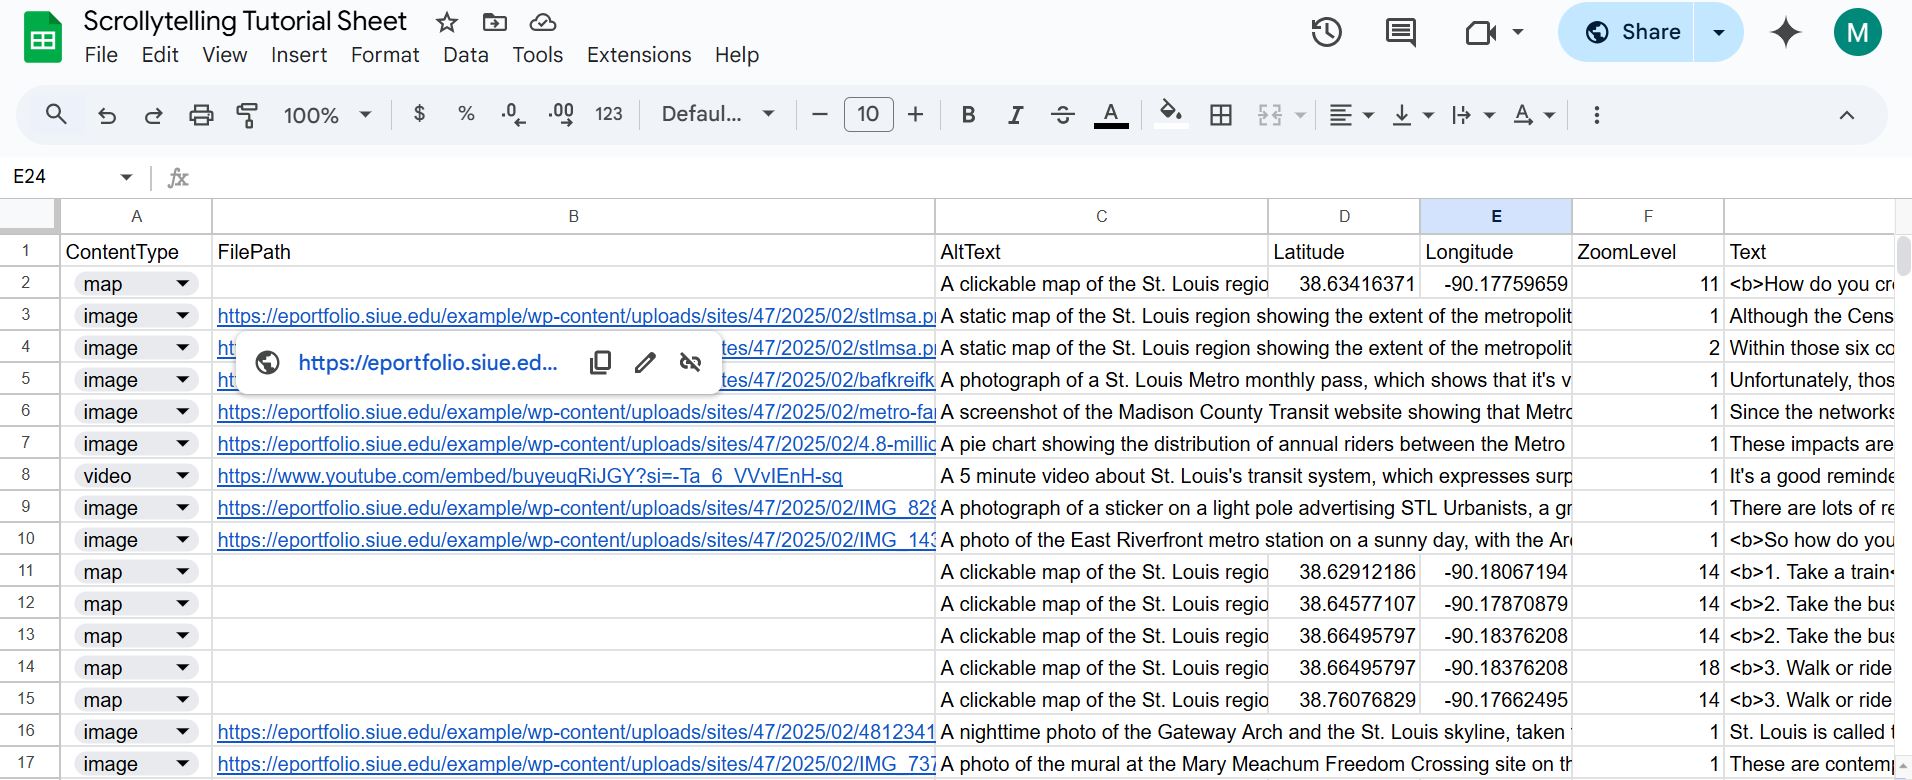Open the Format menu
The width and height of the screenshot is (1912, 780).
click(385, 55)
